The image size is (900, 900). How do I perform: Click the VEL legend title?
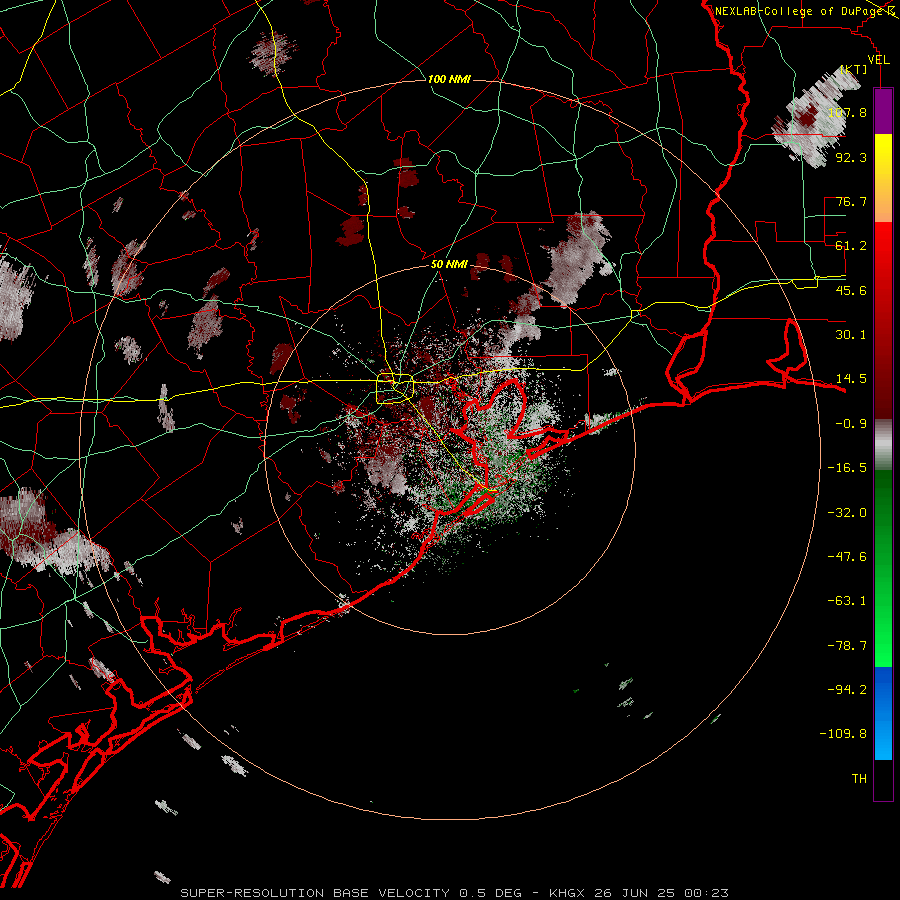(878, 60)
